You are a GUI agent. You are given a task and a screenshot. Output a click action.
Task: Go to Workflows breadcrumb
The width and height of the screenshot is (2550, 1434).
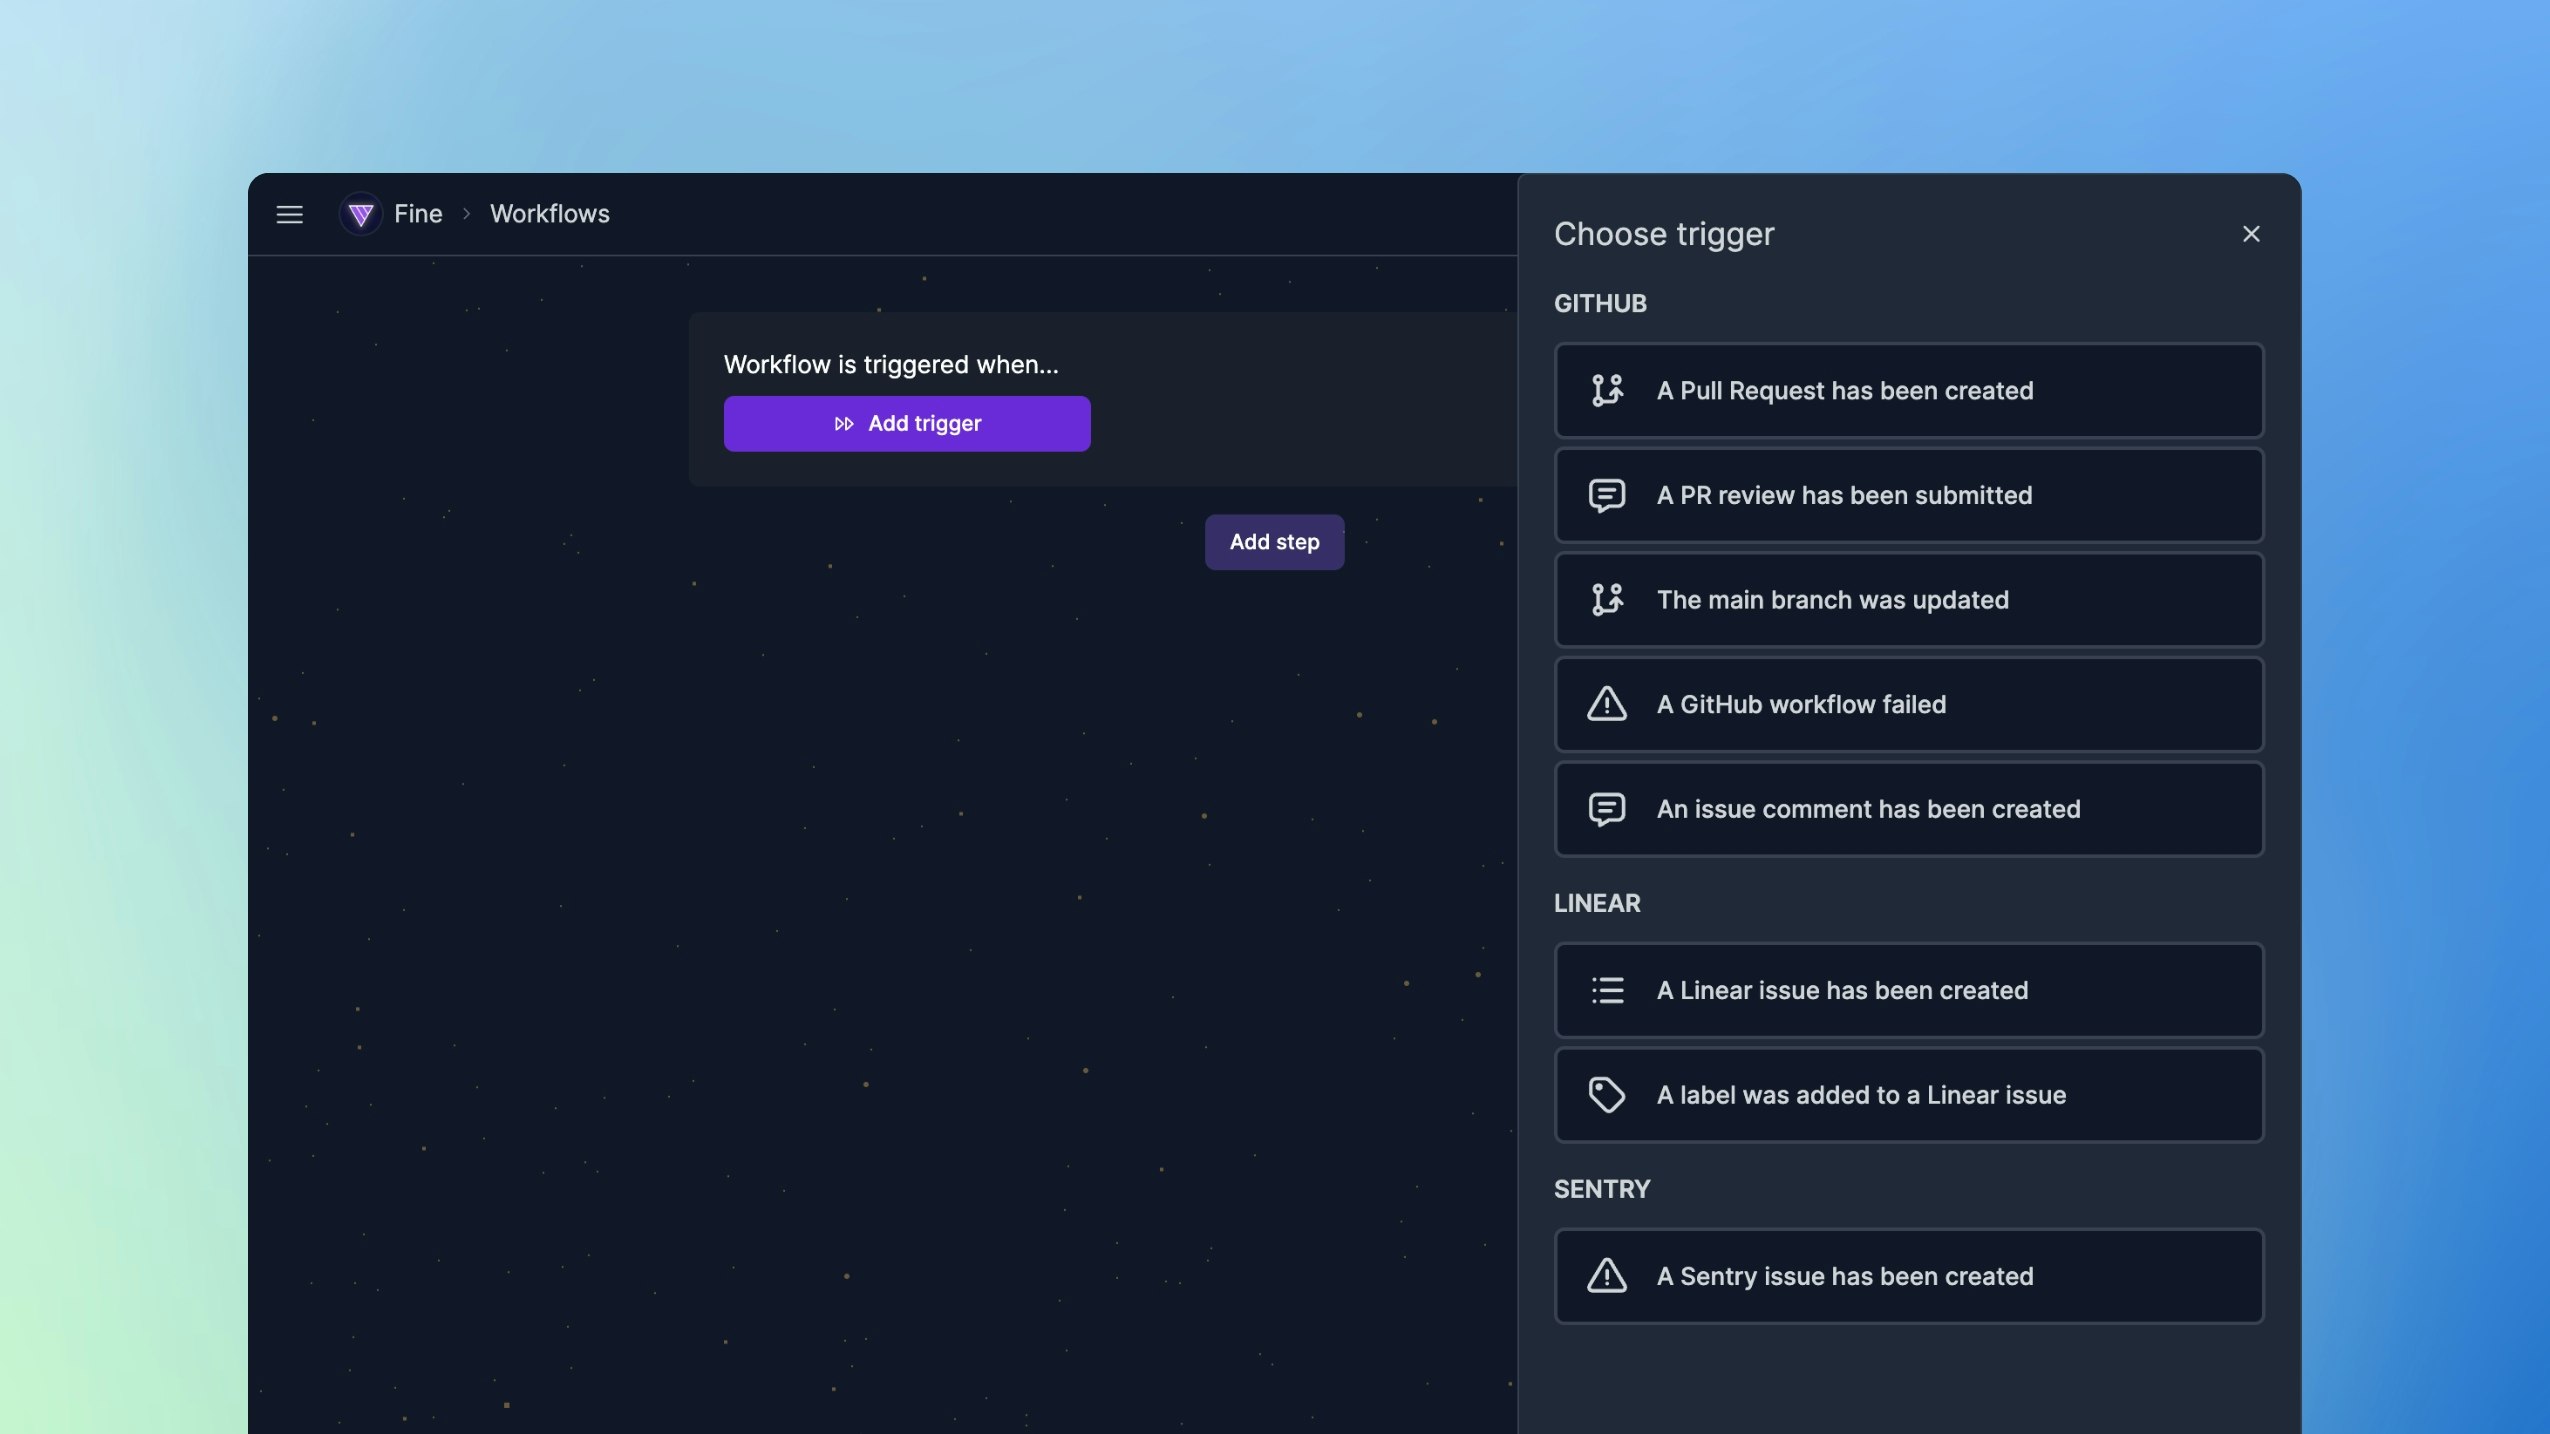pyautogui.click(x=549, y=214)
